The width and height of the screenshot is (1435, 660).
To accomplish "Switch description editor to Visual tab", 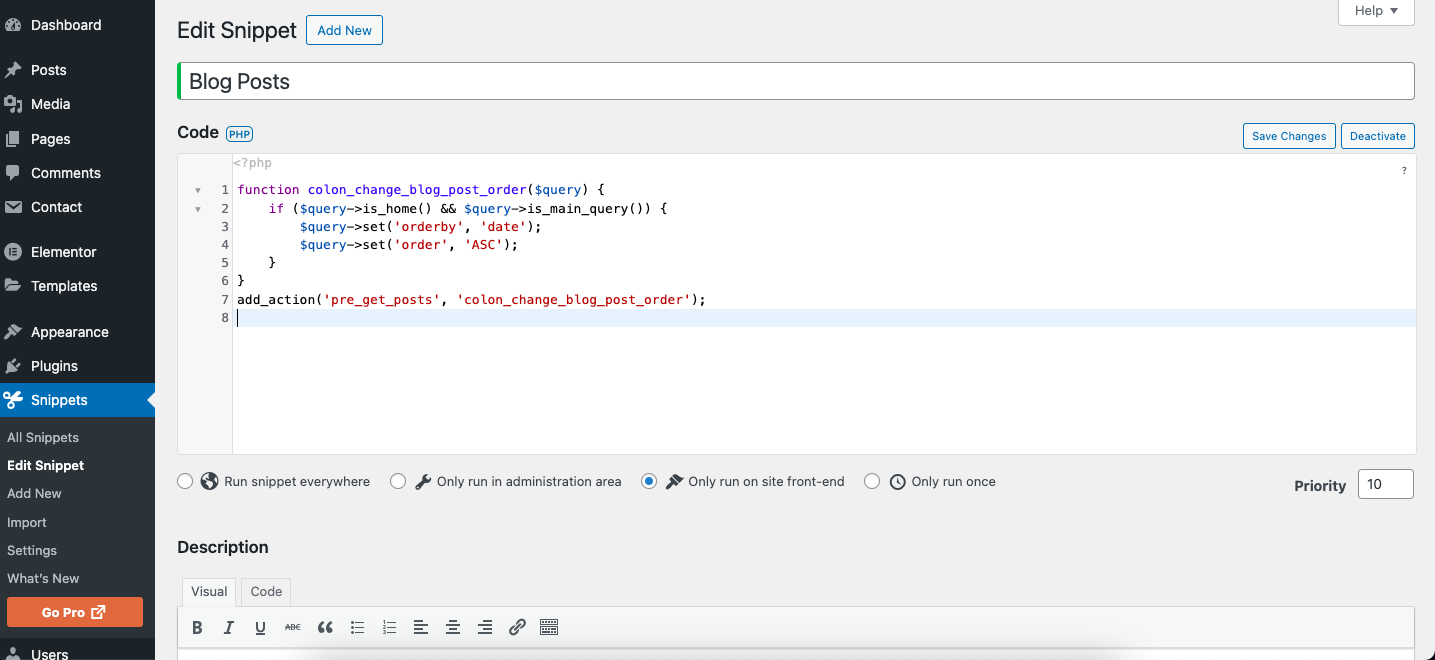I will (x=209, y=591).
